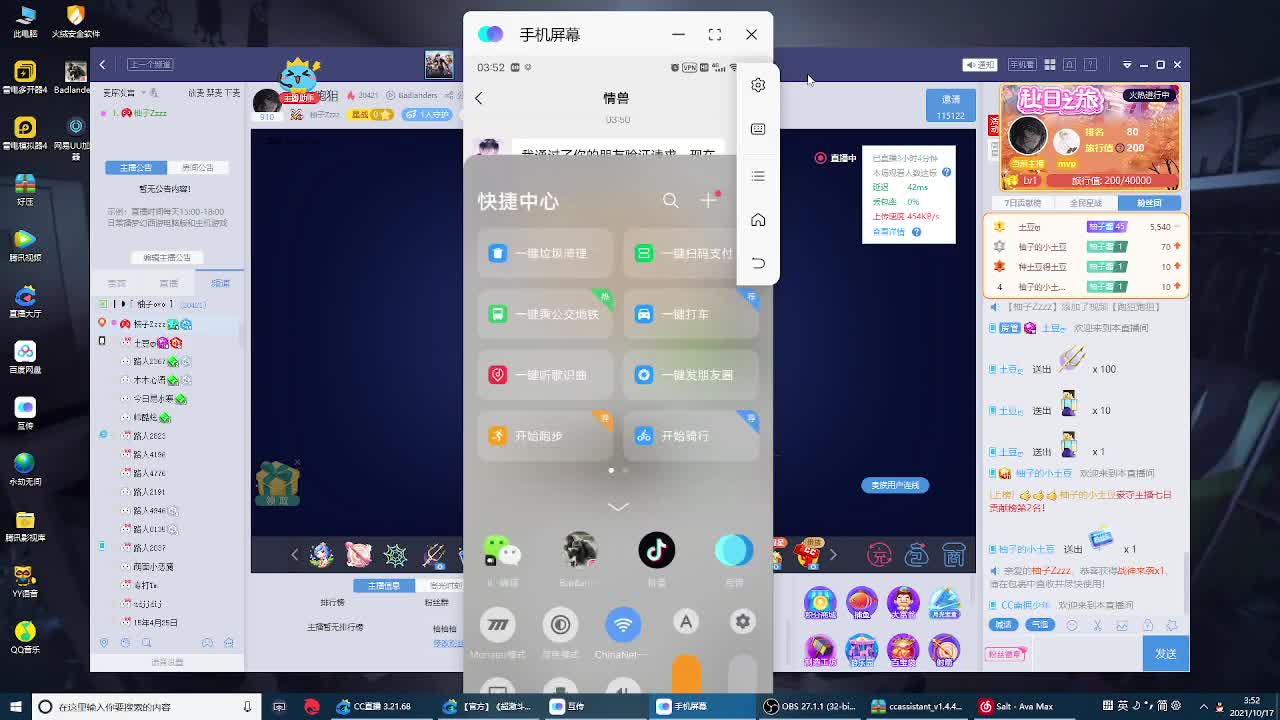Toggle the auto-brightness 'A' quick setting
The width and height of the screenshot is (1280, 720).
[x=686, y=621]
